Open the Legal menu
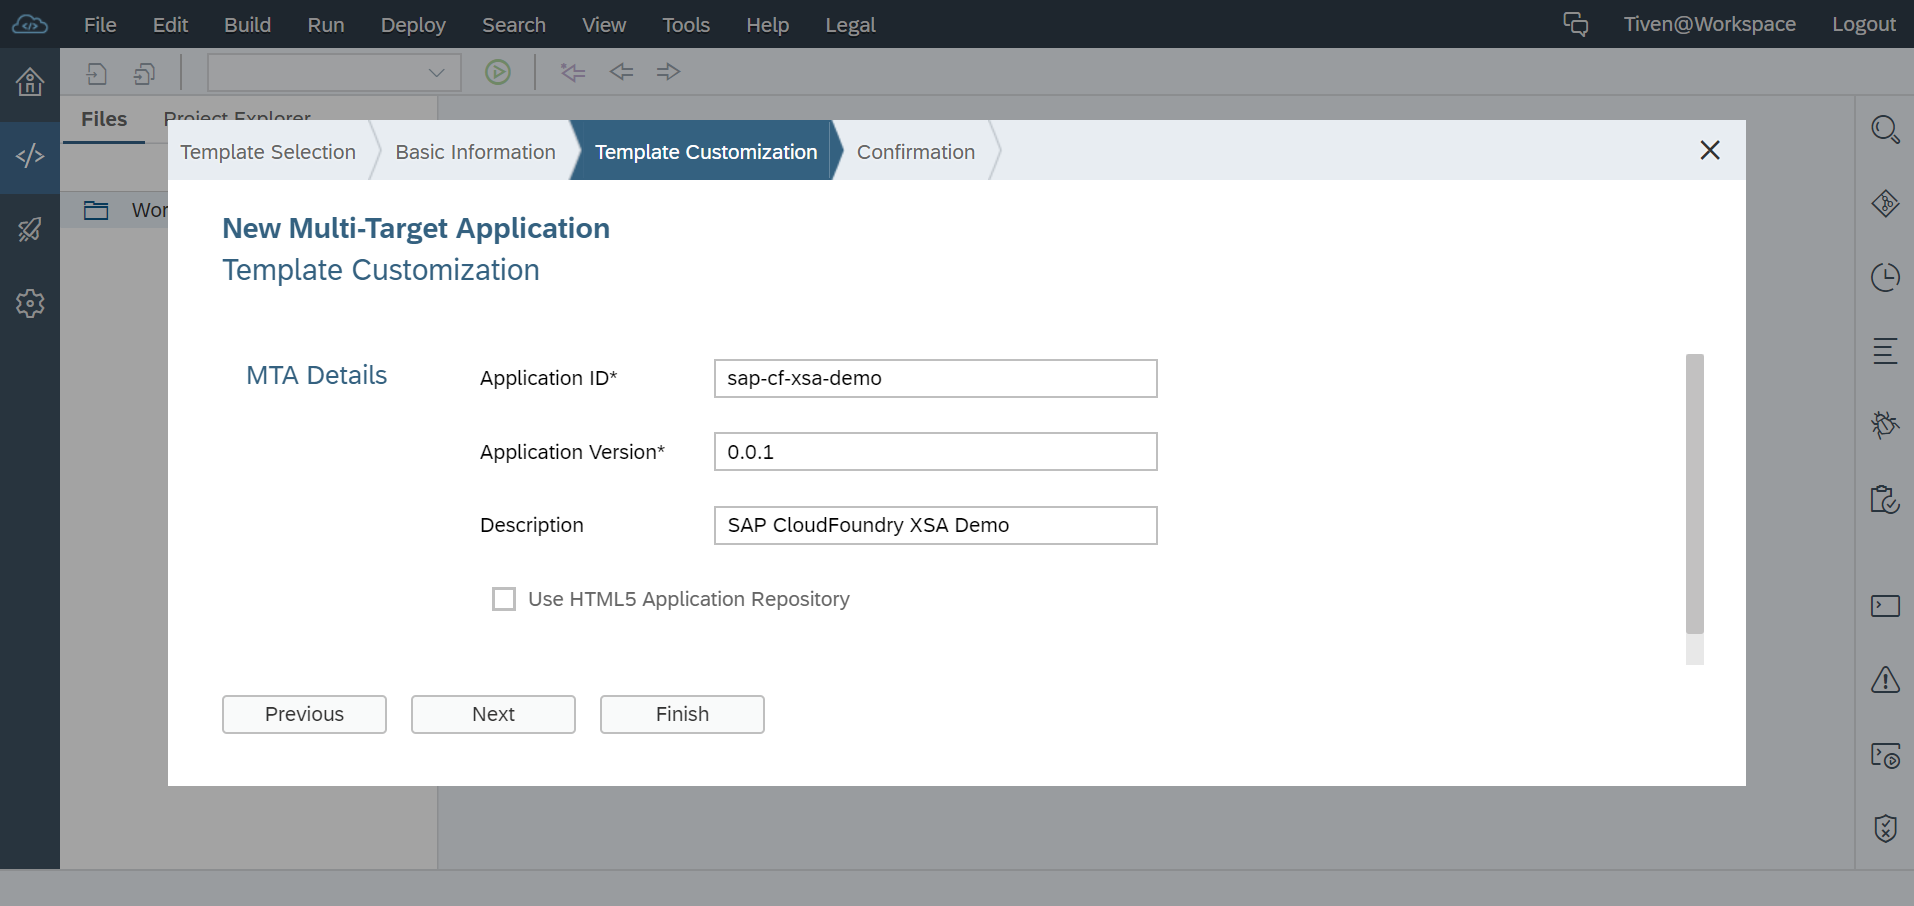The width and height of the screenshot is (1914, 906). point(850,25)
